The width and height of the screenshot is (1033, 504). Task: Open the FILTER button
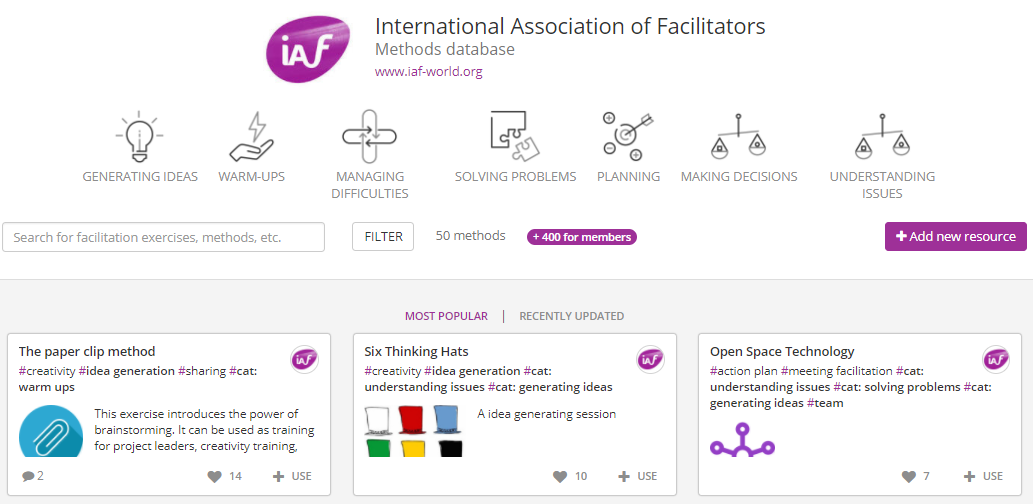[383, 237]
